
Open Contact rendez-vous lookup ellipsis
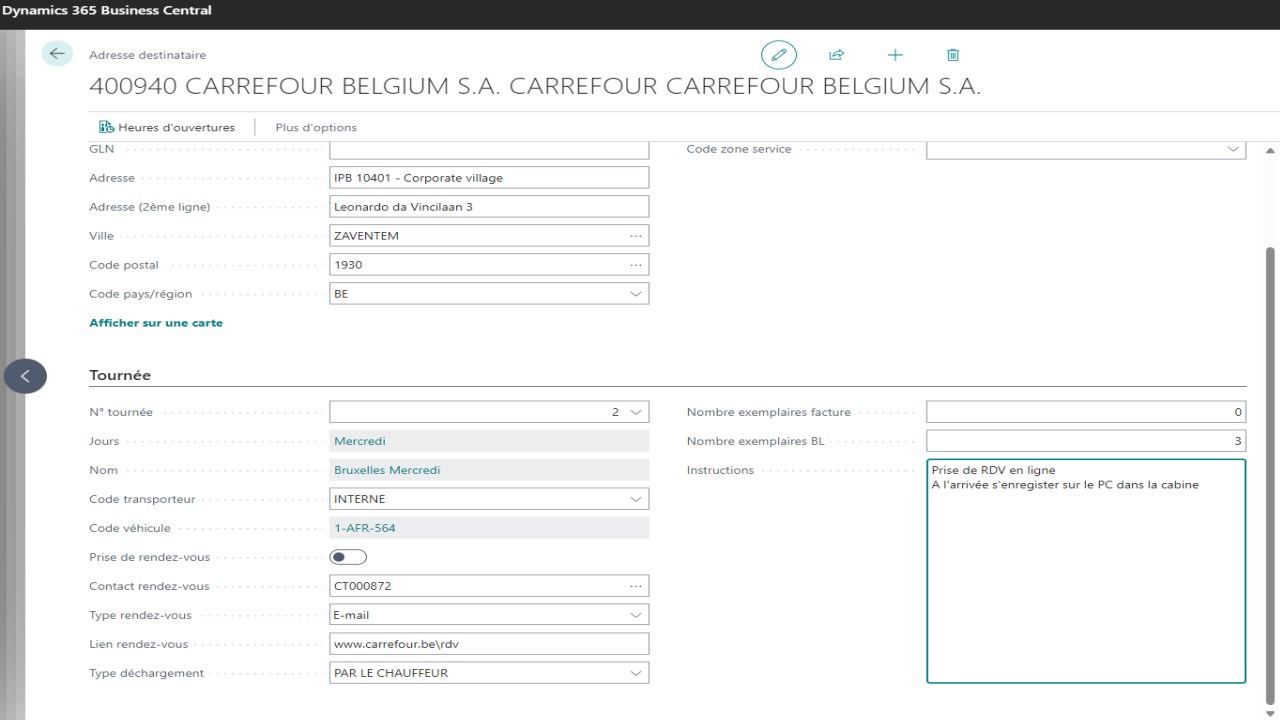[x=636, y=586]
